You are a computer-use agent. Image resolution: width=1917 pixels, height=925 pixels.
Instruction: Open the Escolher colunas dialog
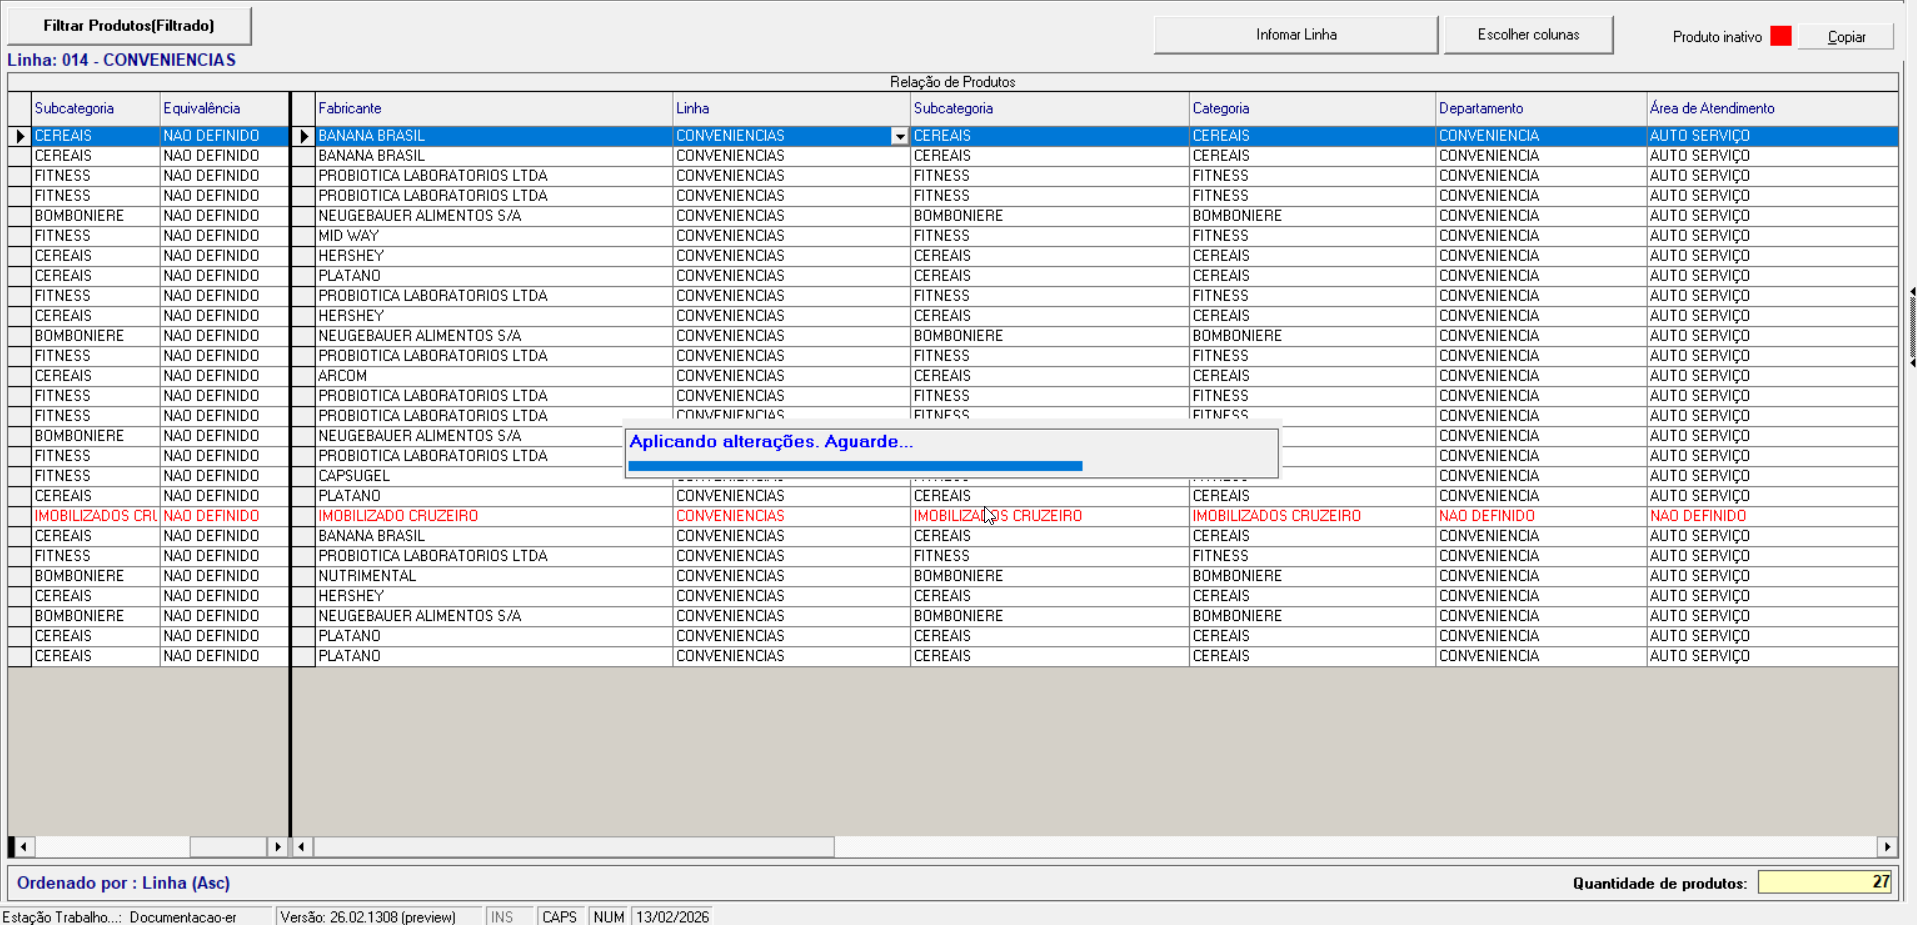point(1527,35)
